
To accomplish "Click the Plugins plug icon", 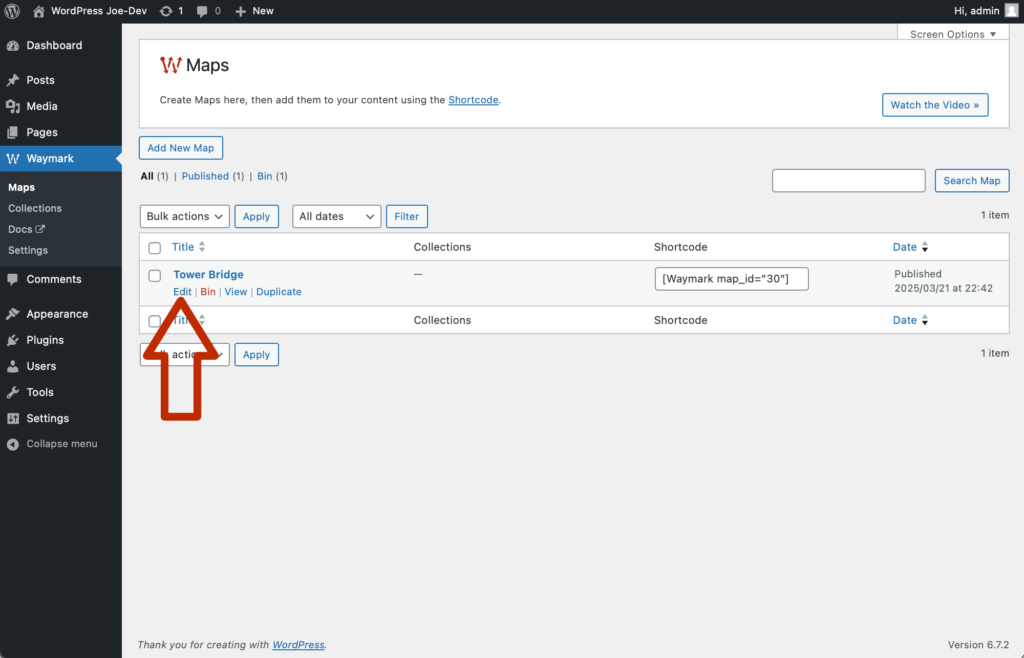I will [13, 340].
